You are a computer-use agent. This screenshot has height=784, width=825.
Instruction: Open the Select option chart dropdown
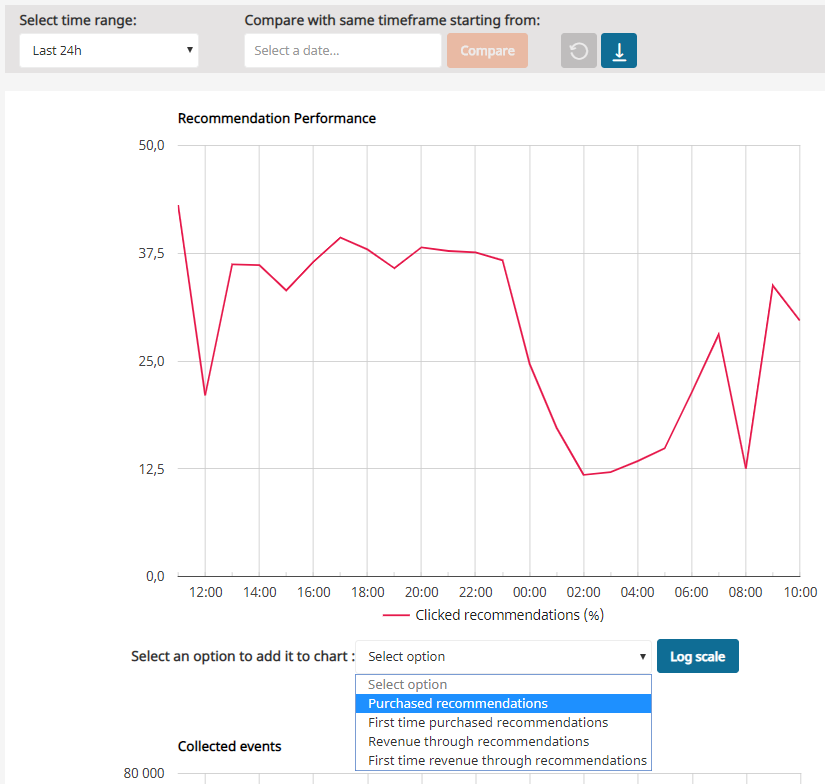click(504, 657)
